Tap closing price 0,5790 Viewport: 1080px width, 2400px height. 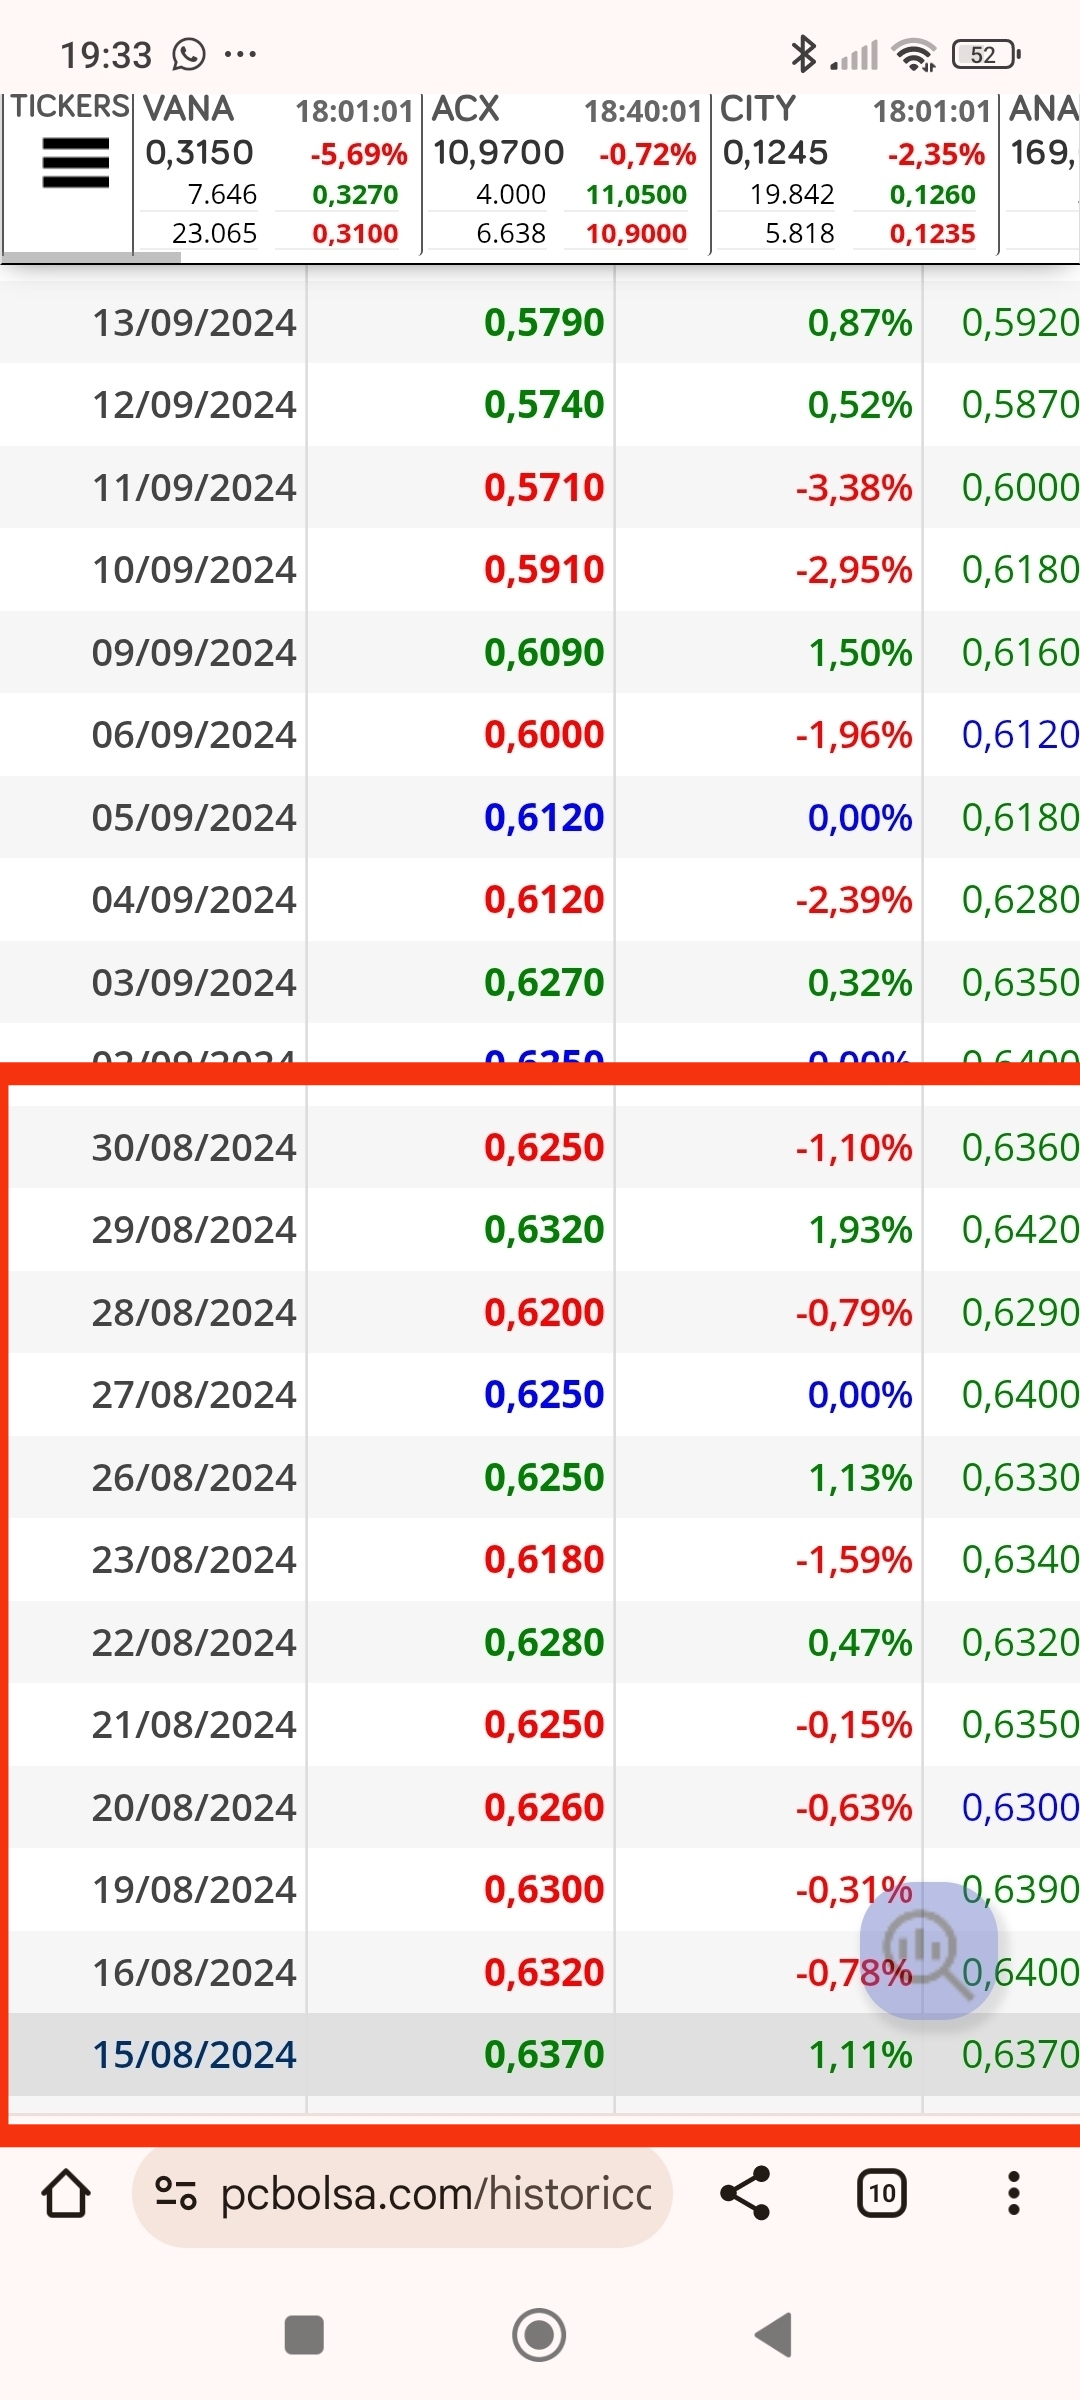click(544, 323)
